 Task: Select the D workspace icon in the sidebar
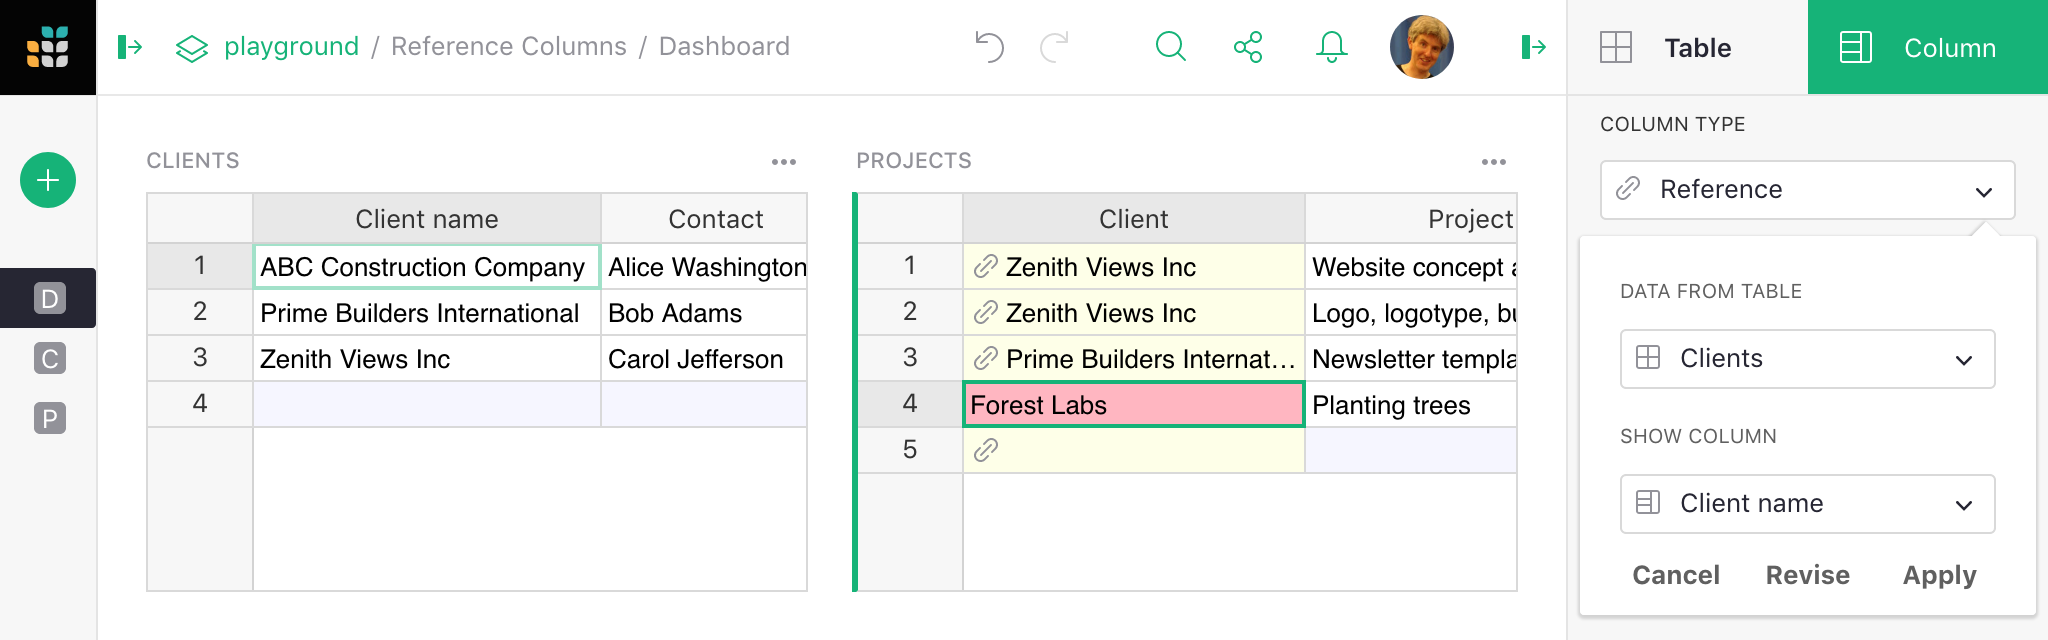click(47, 298)
